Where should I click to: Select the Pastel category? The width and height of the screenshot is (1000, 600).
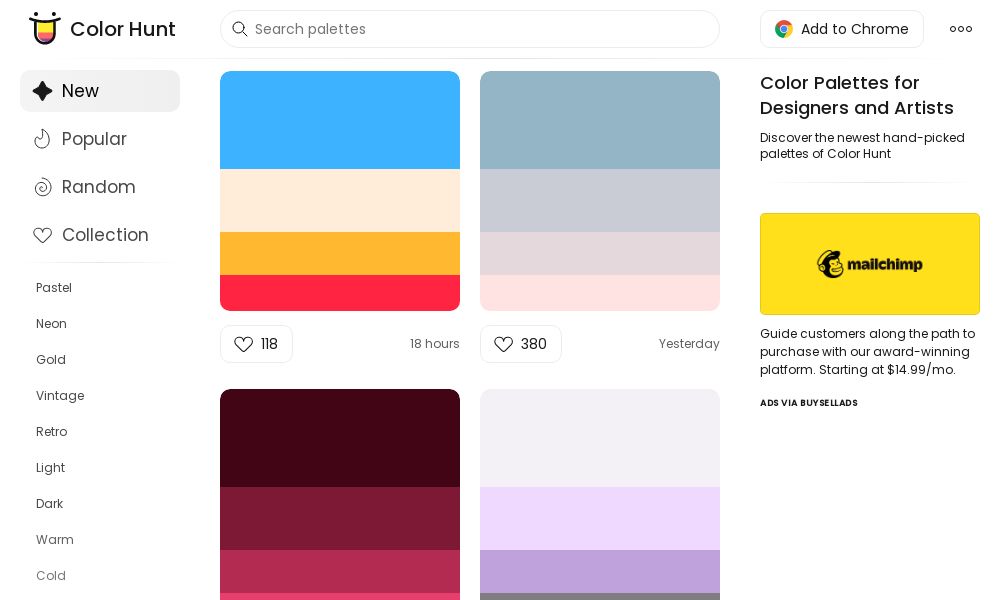click(x=54, y=288)
